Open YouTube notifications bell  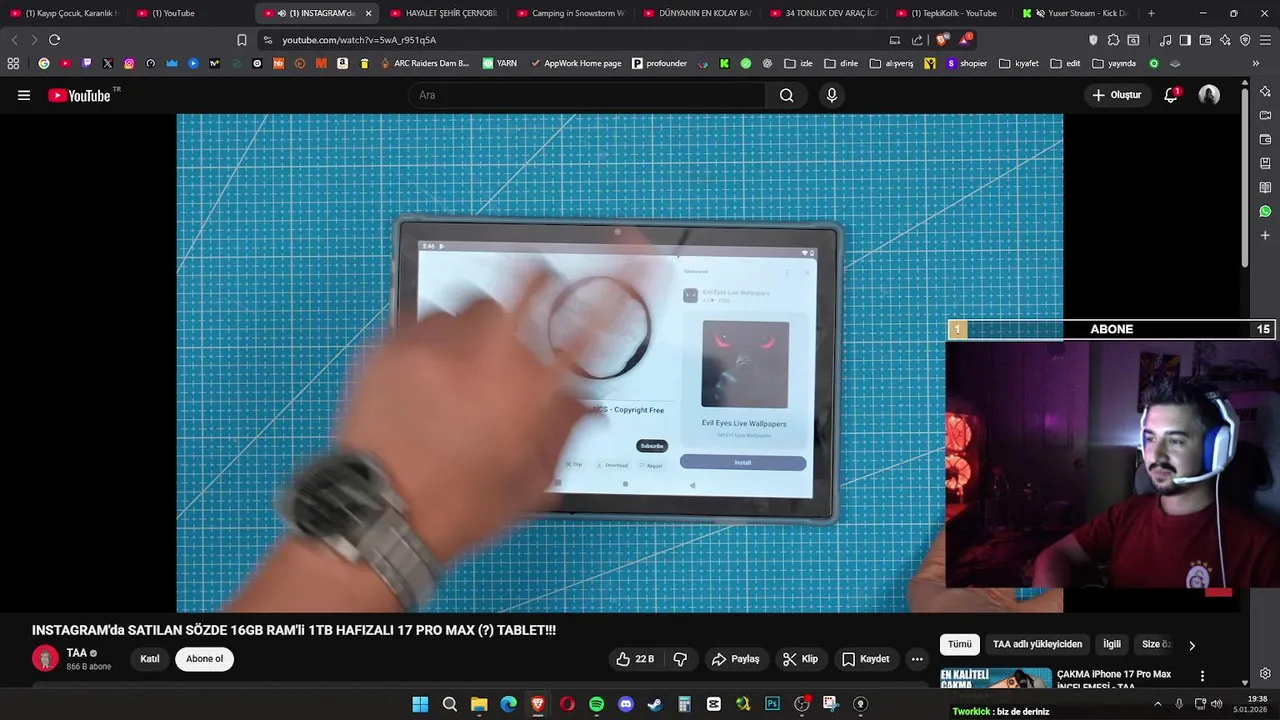pyautogui.click(x=1170, y=95)
